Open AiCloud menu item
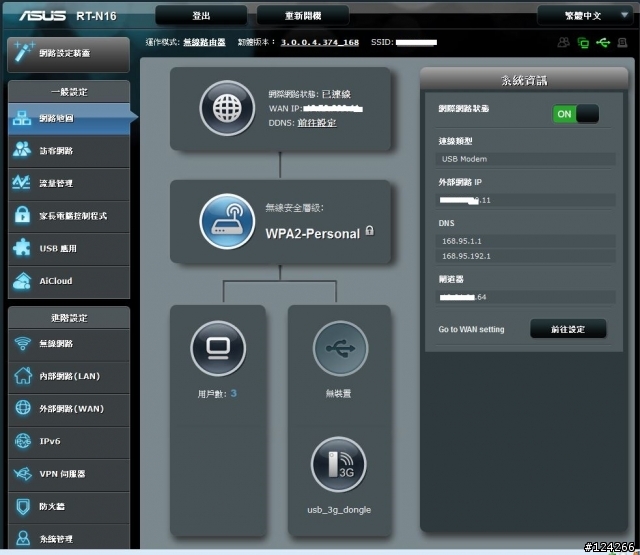640x555 pixels. coord(69,281)
